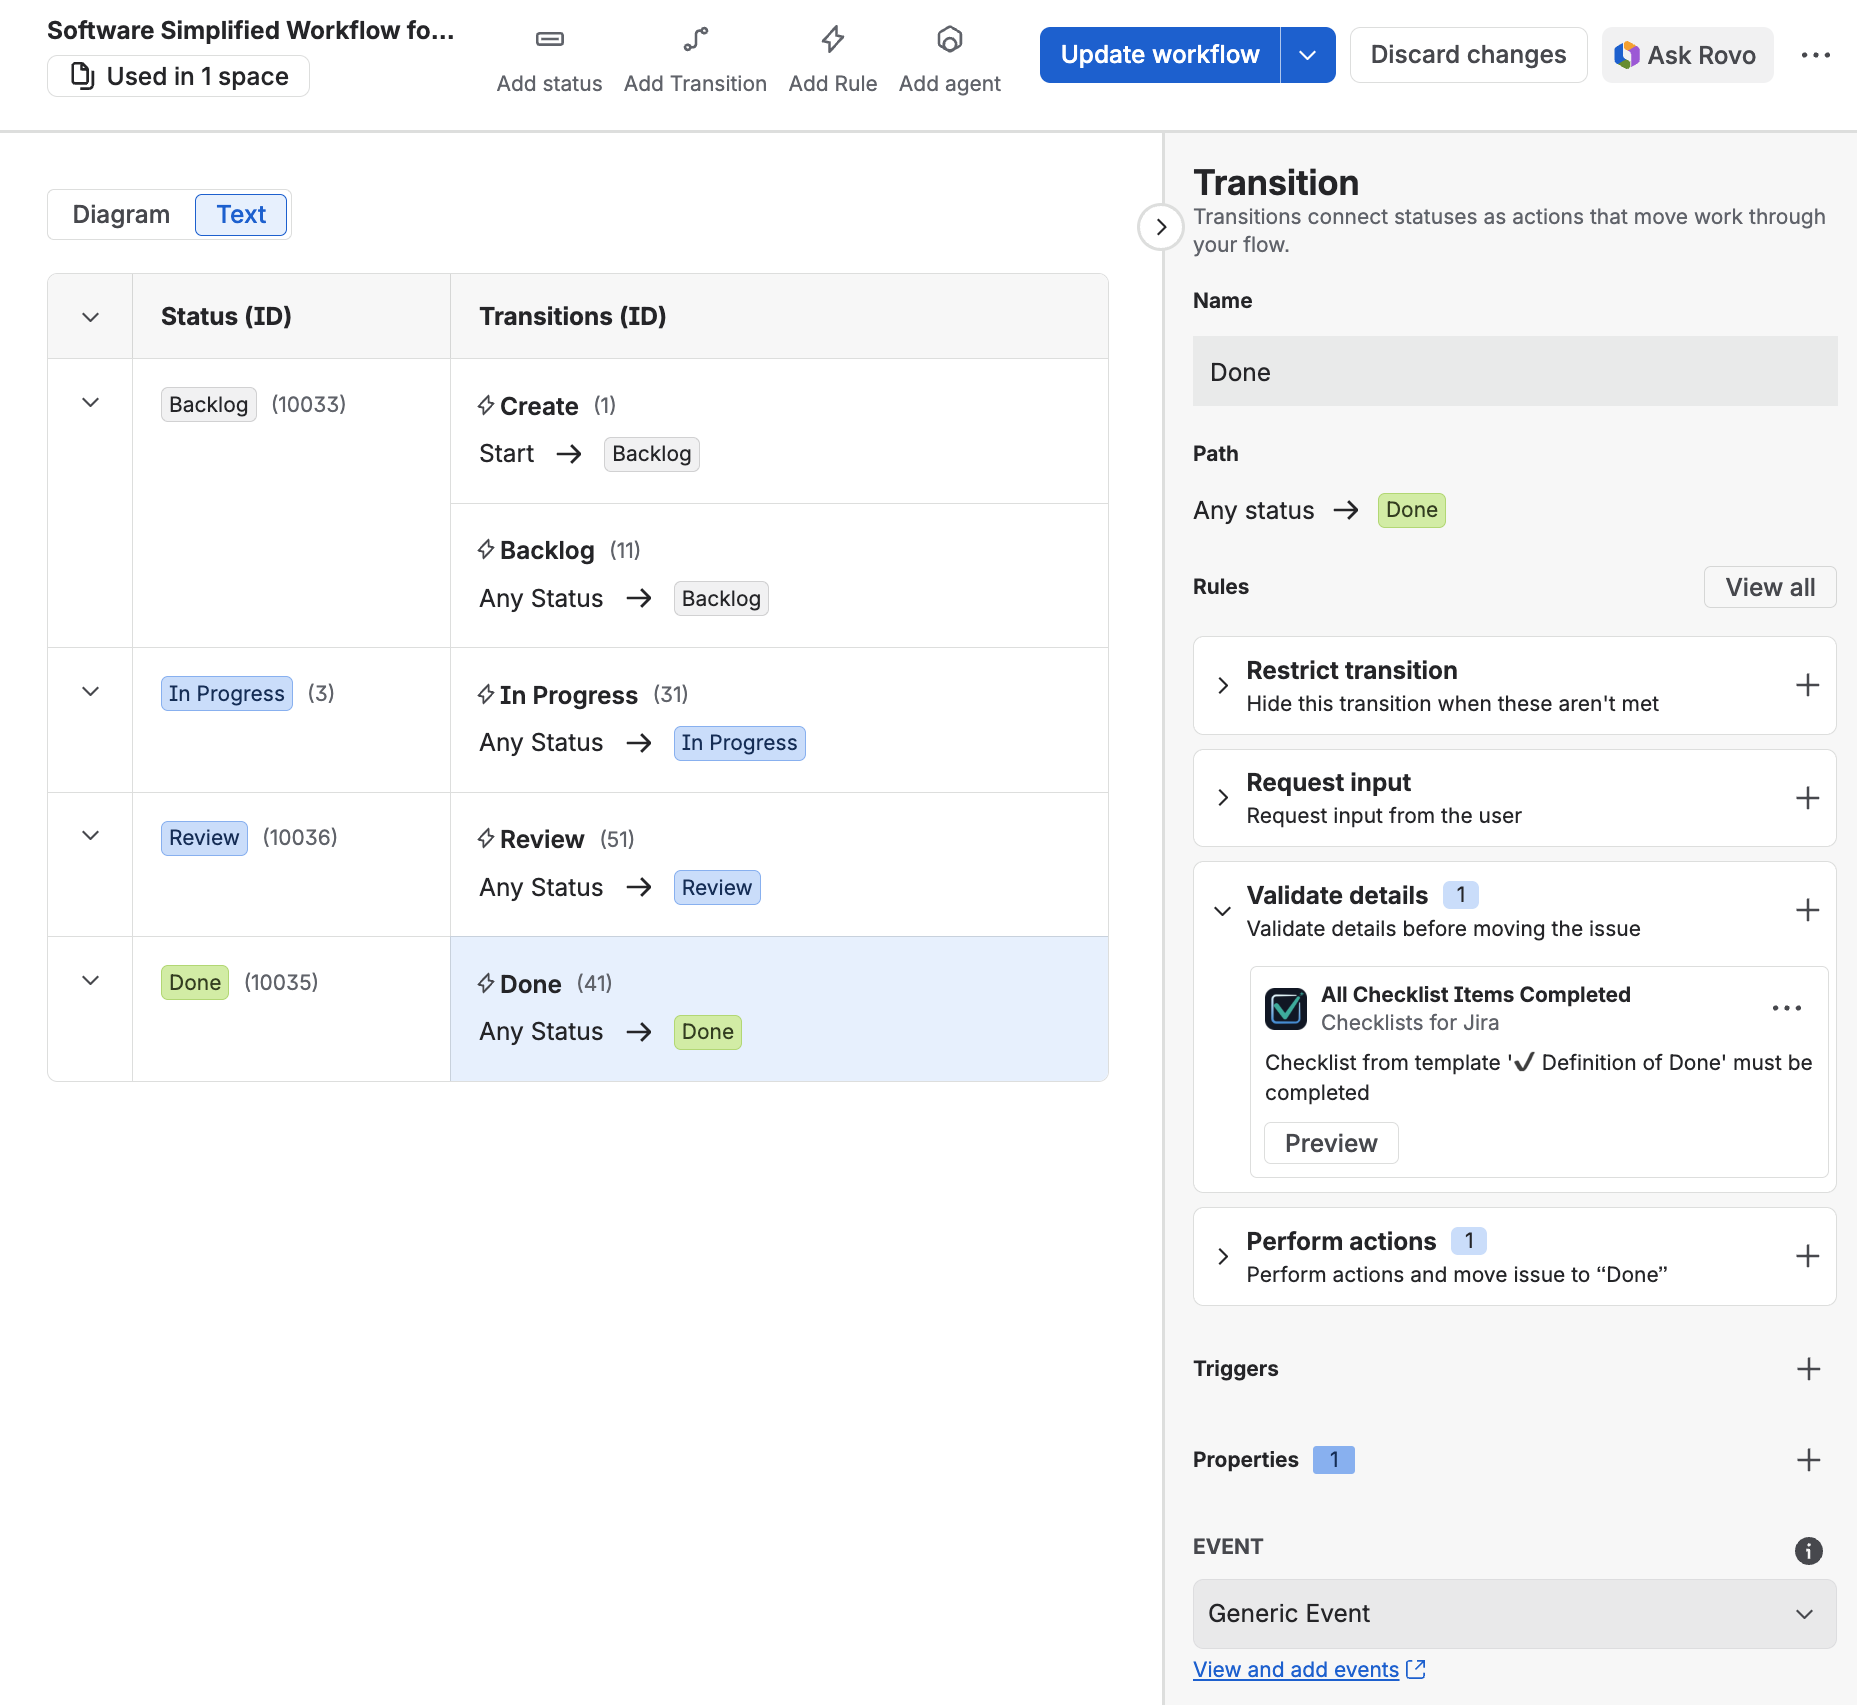Screen dimensions: 1857x1705
Task: Click the Review transition lightning icon
Action: (x=486, y=838)
